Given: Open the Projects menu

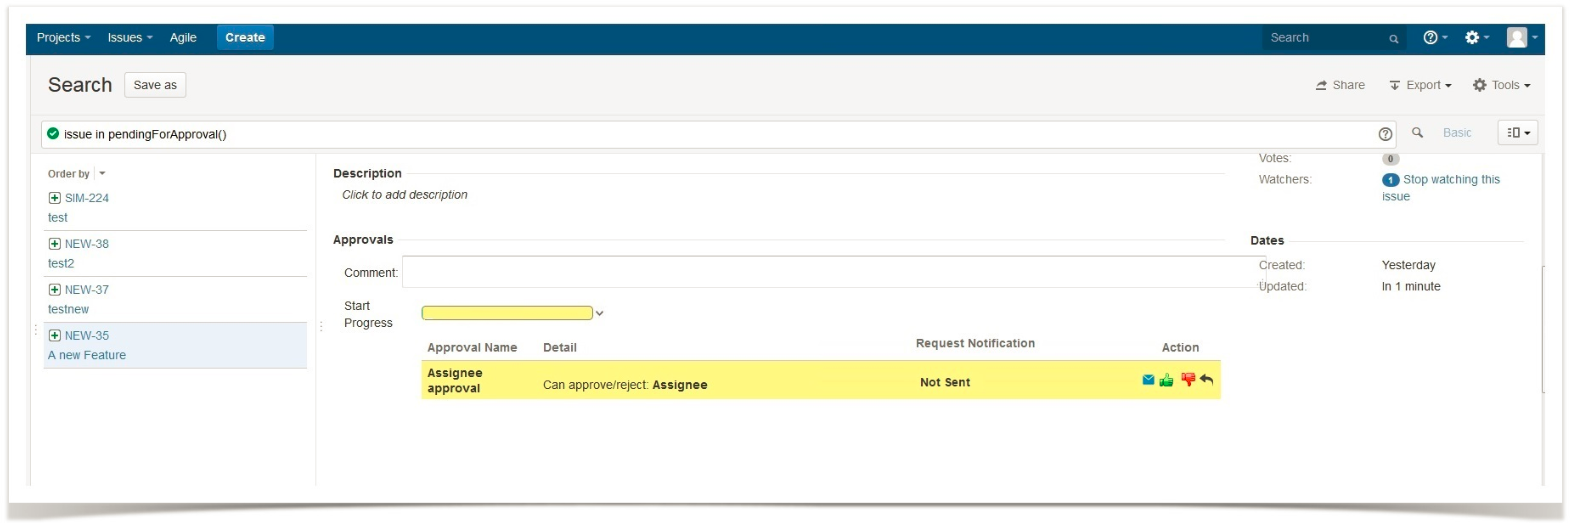Looking at the screenshot, I should (63, 38).
